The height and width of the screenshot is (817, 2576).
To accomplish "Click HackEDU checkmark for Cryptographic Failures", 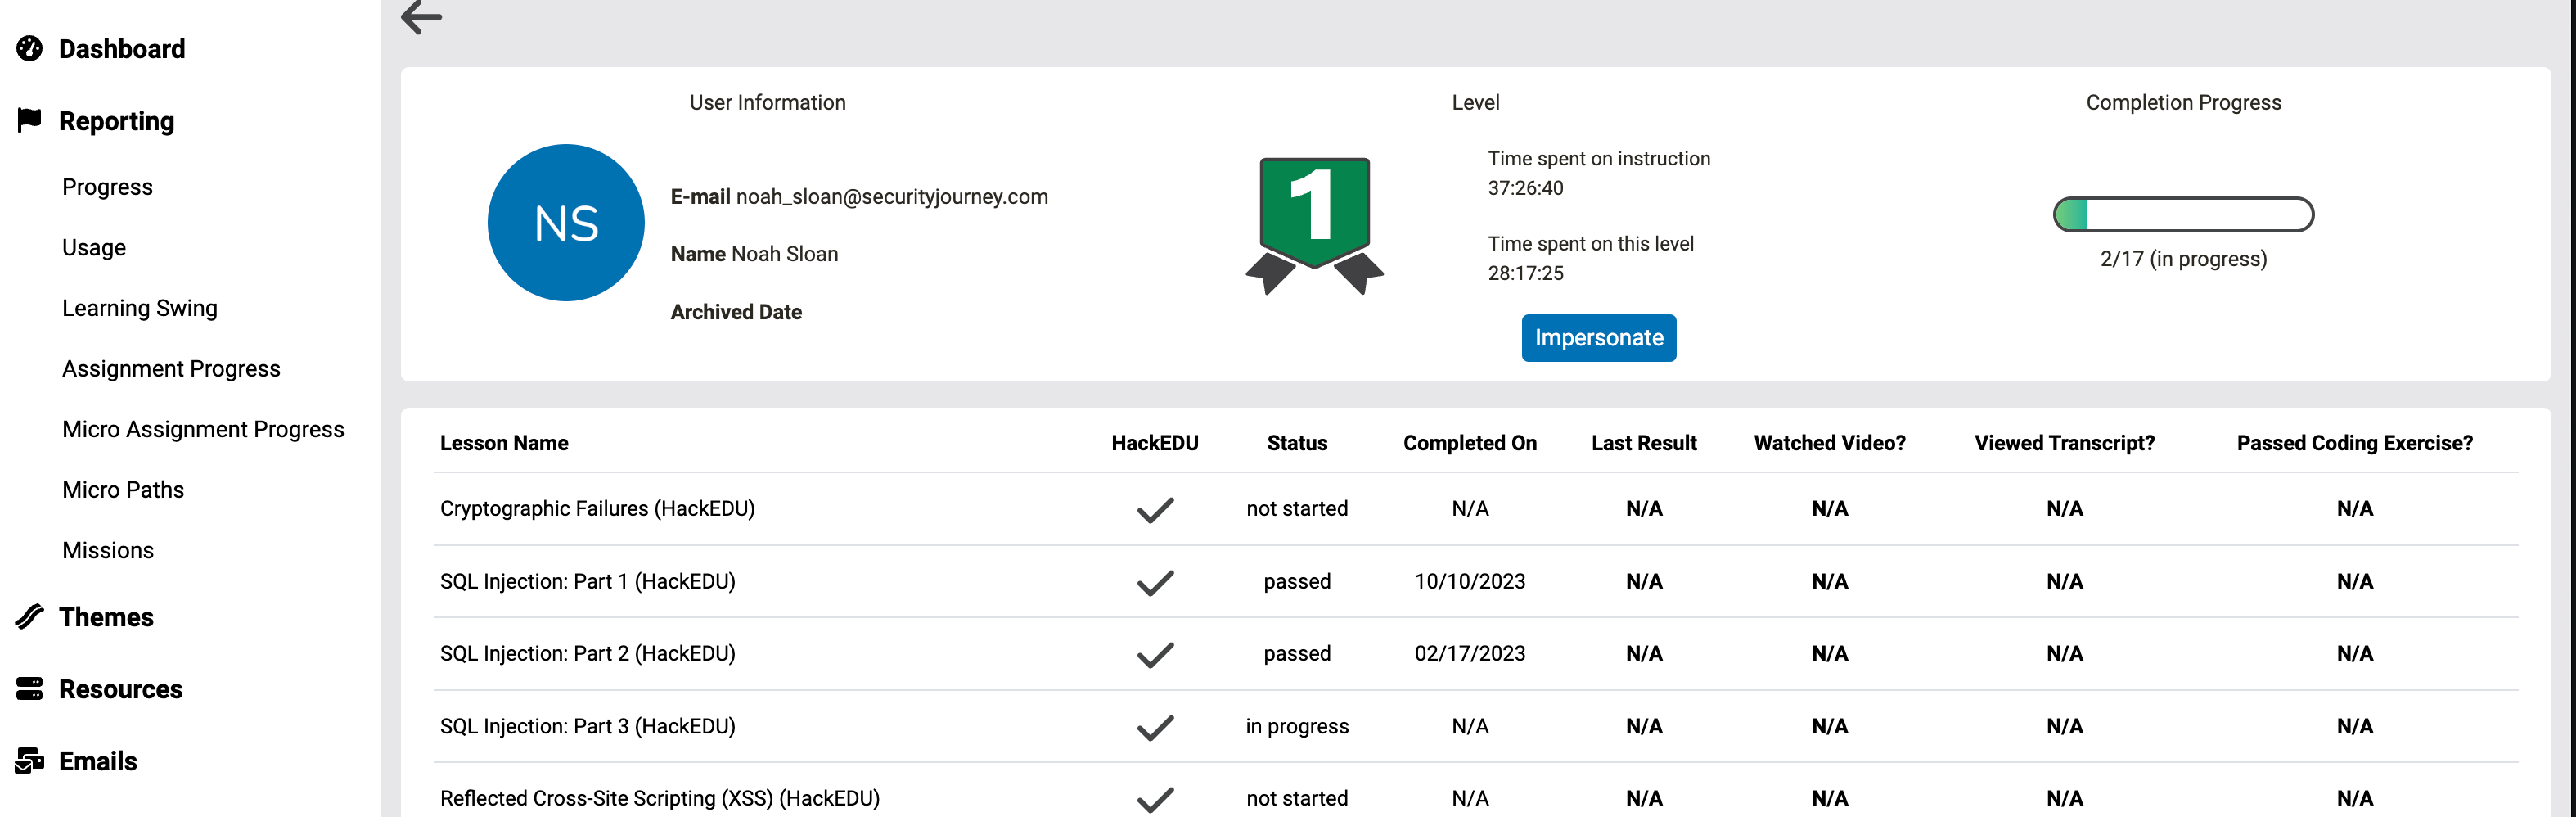I will tap(1155, 510).
